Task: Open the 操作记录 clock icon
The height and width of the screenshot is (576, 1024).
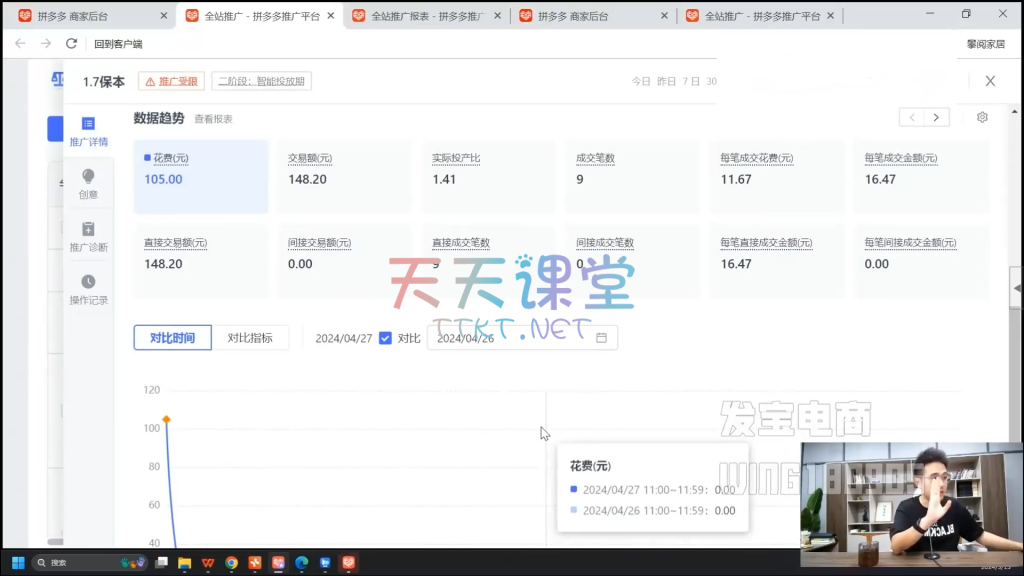Action: pos(88,289)
